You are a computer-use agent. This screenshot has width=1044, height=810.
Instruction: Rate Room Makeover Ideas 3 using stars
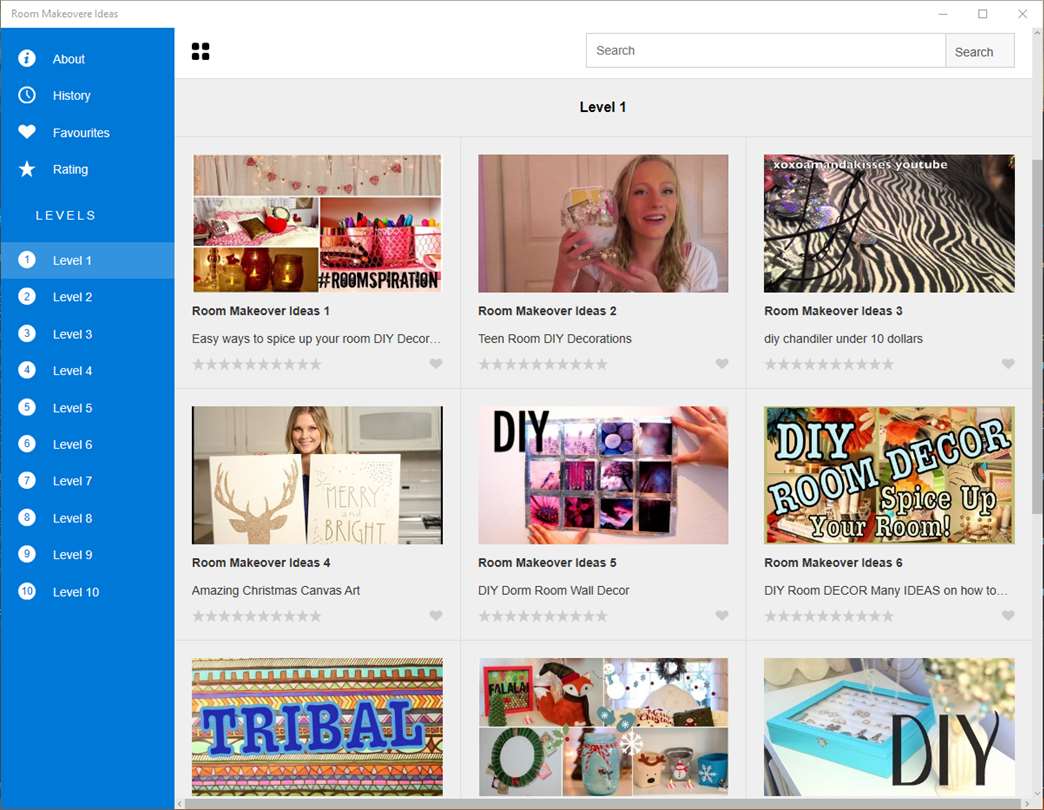pos(829,364)
